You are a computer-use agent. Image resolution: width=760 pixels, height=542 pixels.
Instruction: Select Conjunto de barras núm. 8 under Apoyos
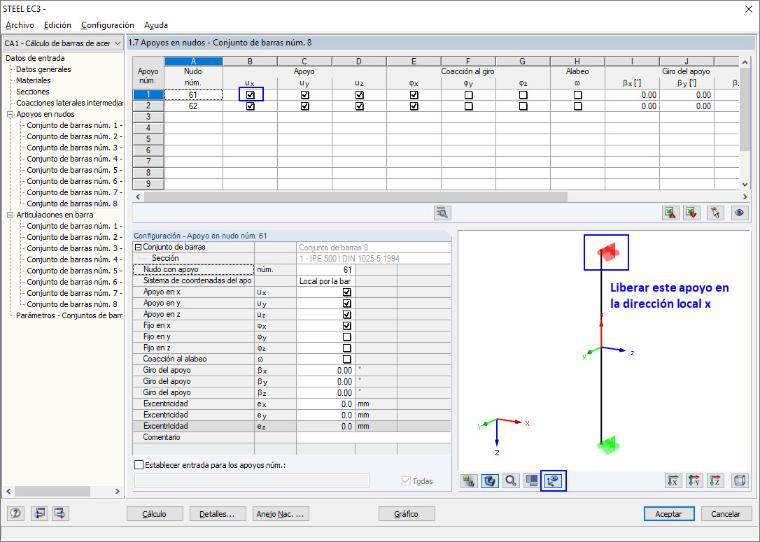pos(72,204)
